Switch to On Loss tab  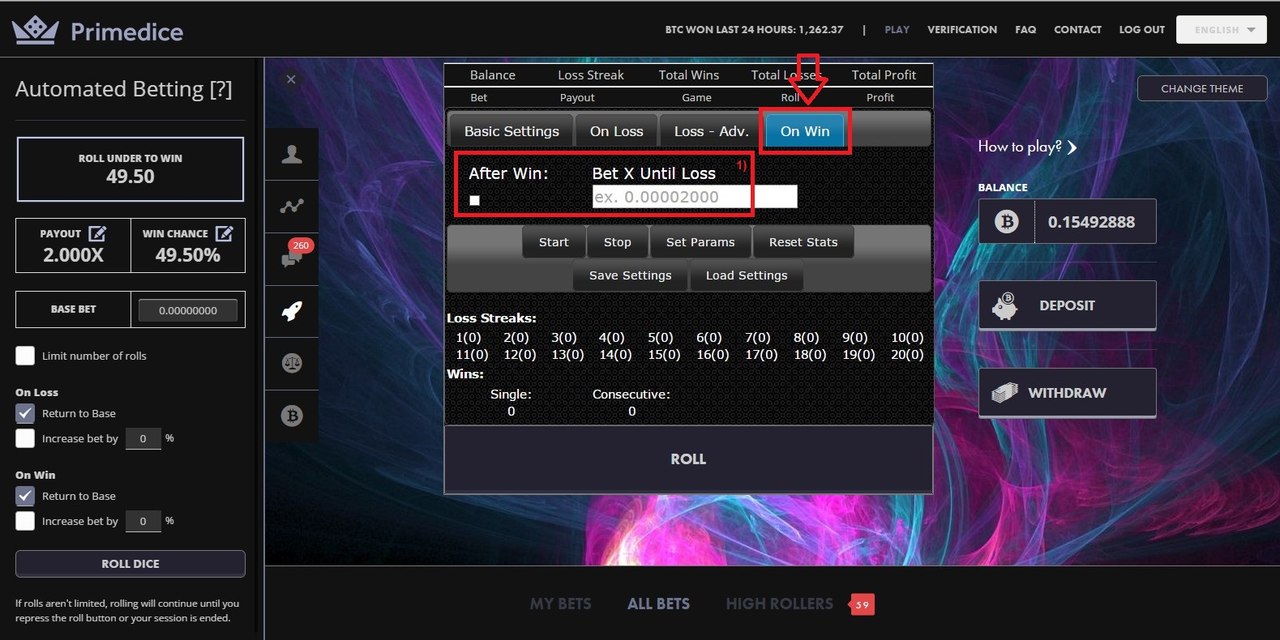(617, 131)
